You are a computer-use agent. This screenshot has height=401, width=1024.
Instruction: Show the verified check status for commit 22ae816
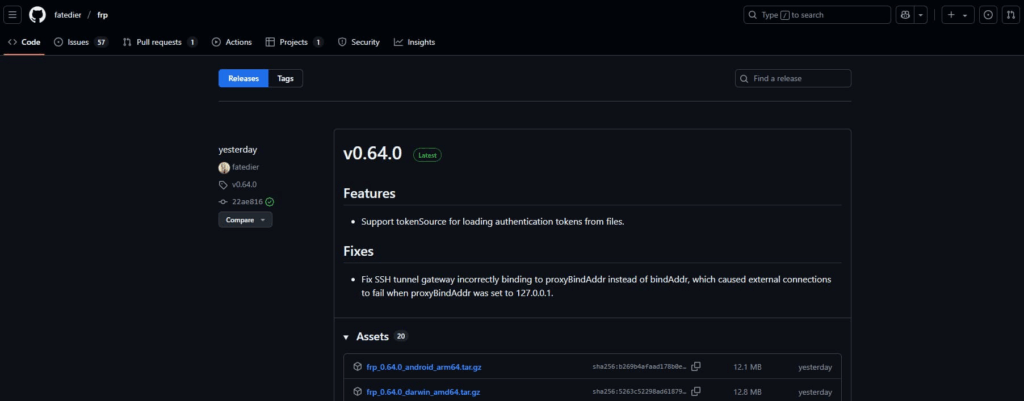click(270, 202)
